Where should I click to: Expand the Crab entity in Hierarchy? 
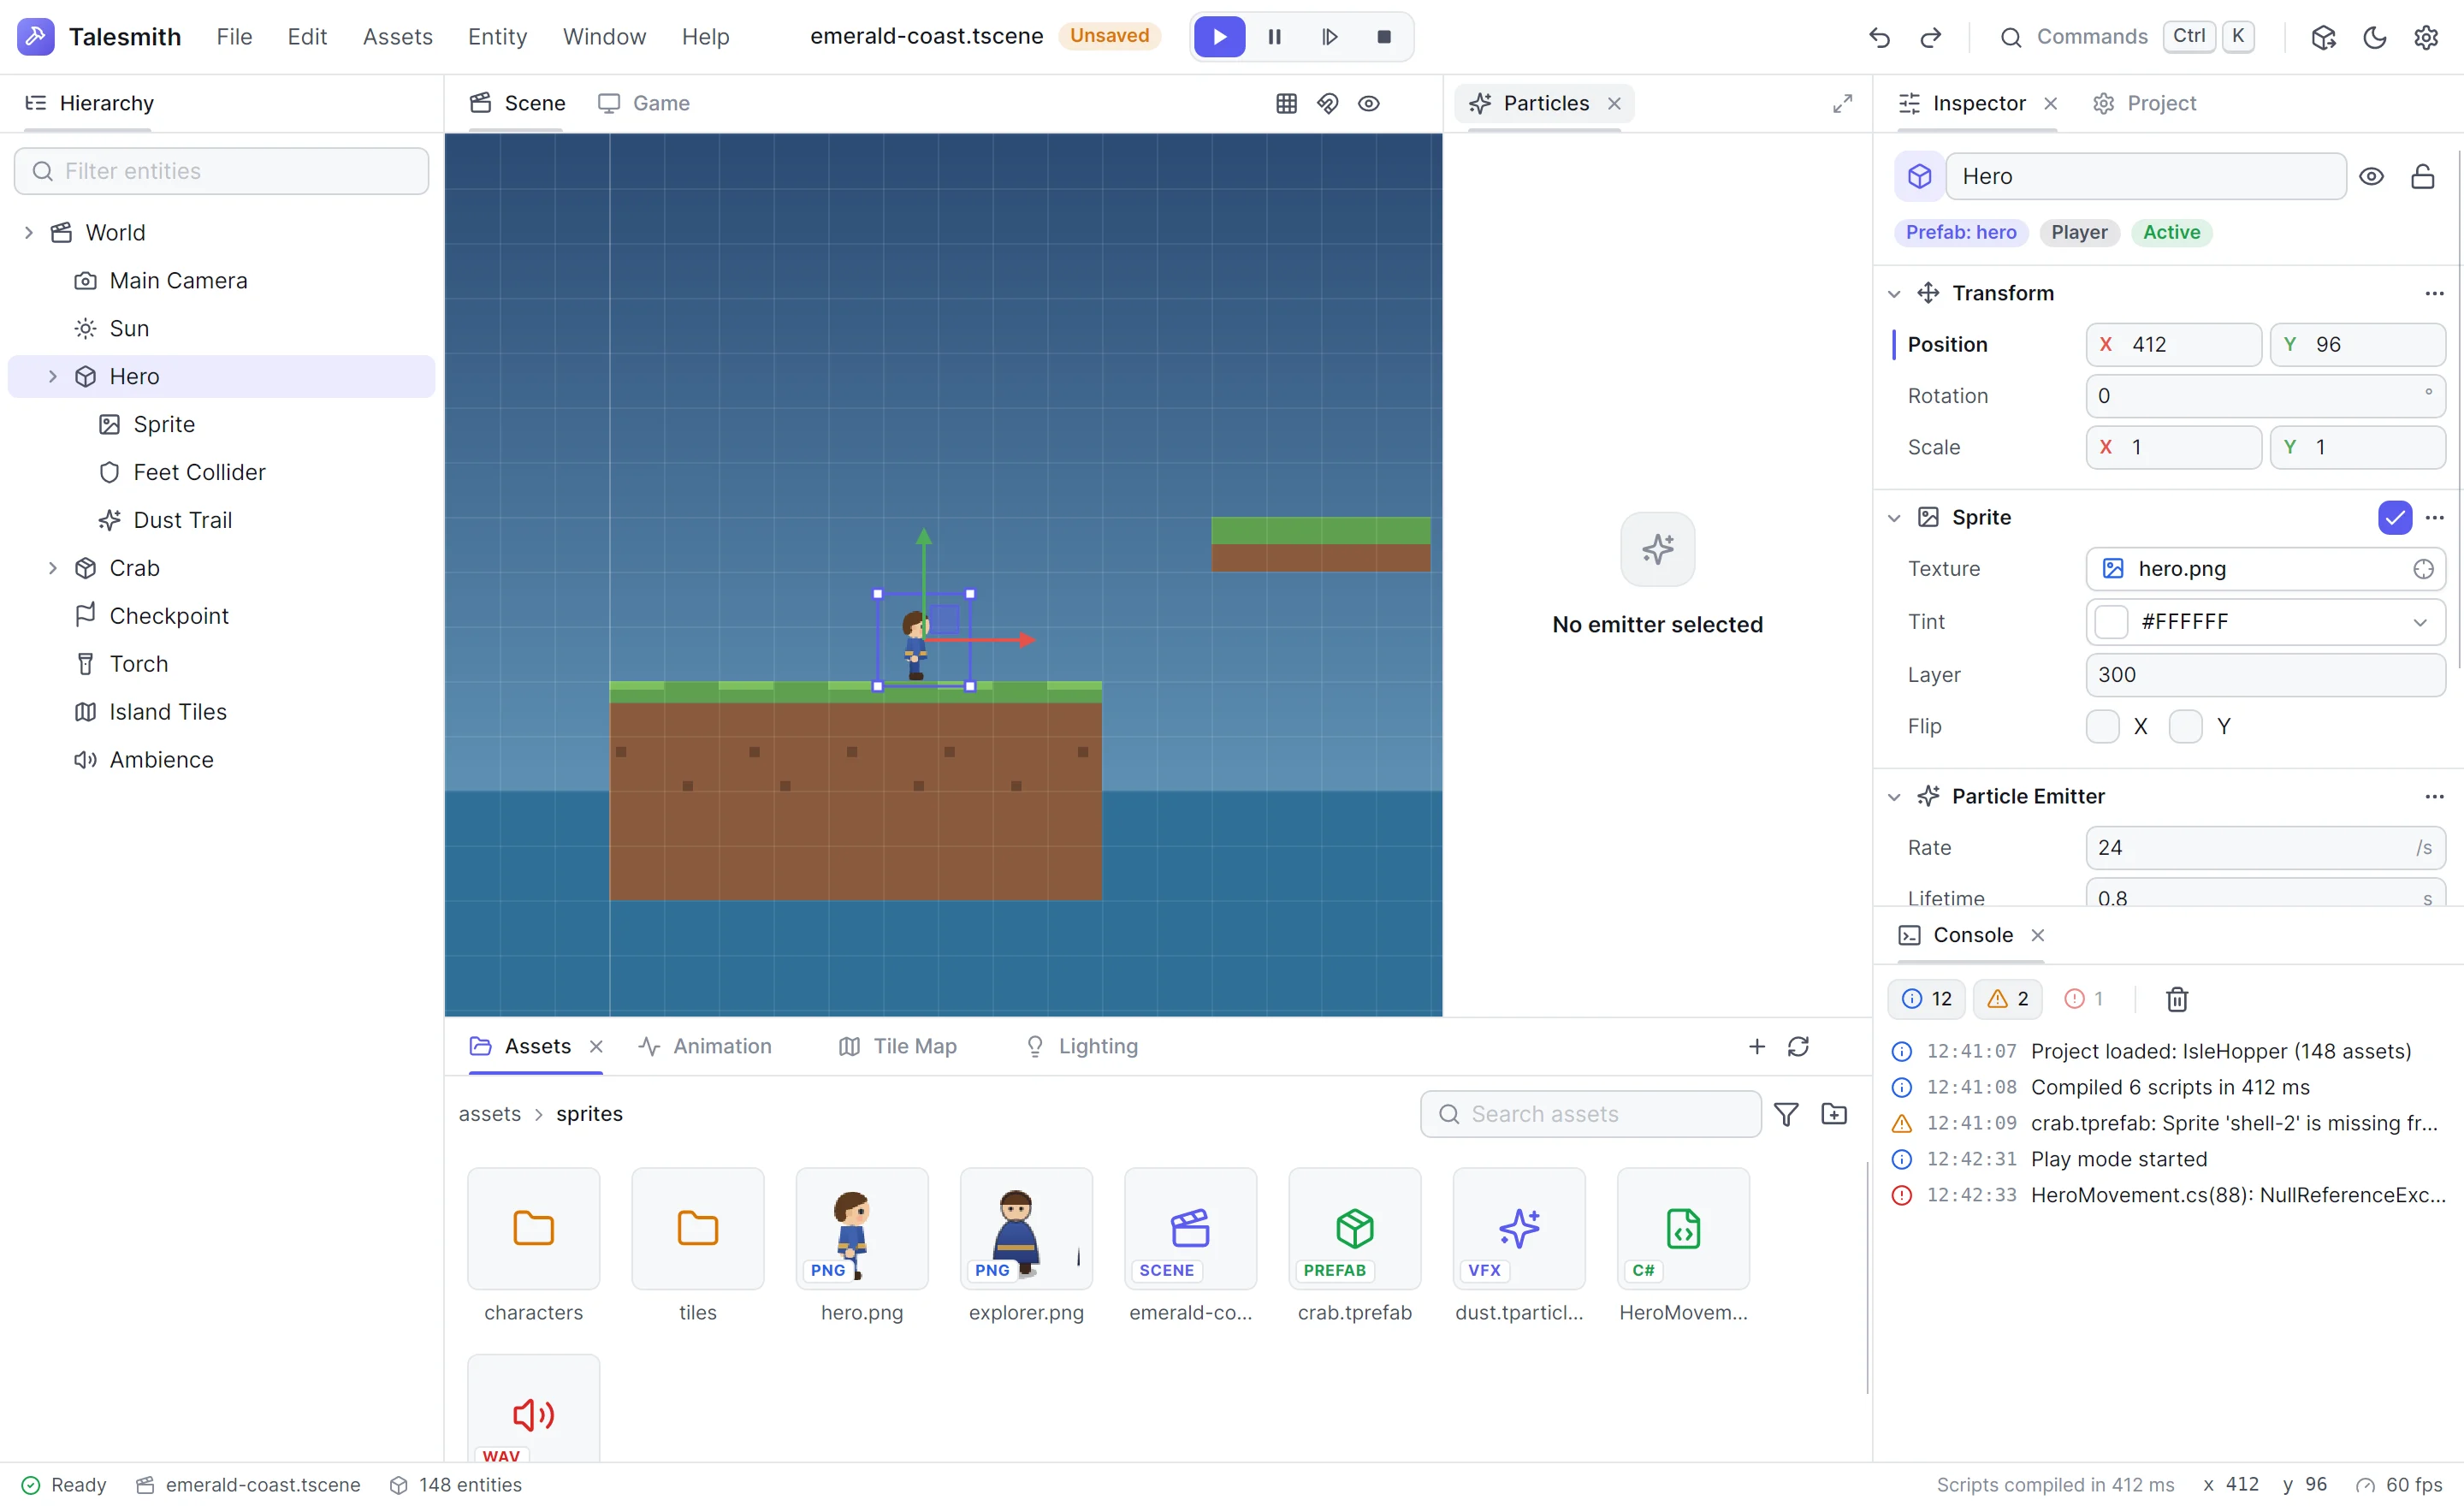(x=53, y=568)
